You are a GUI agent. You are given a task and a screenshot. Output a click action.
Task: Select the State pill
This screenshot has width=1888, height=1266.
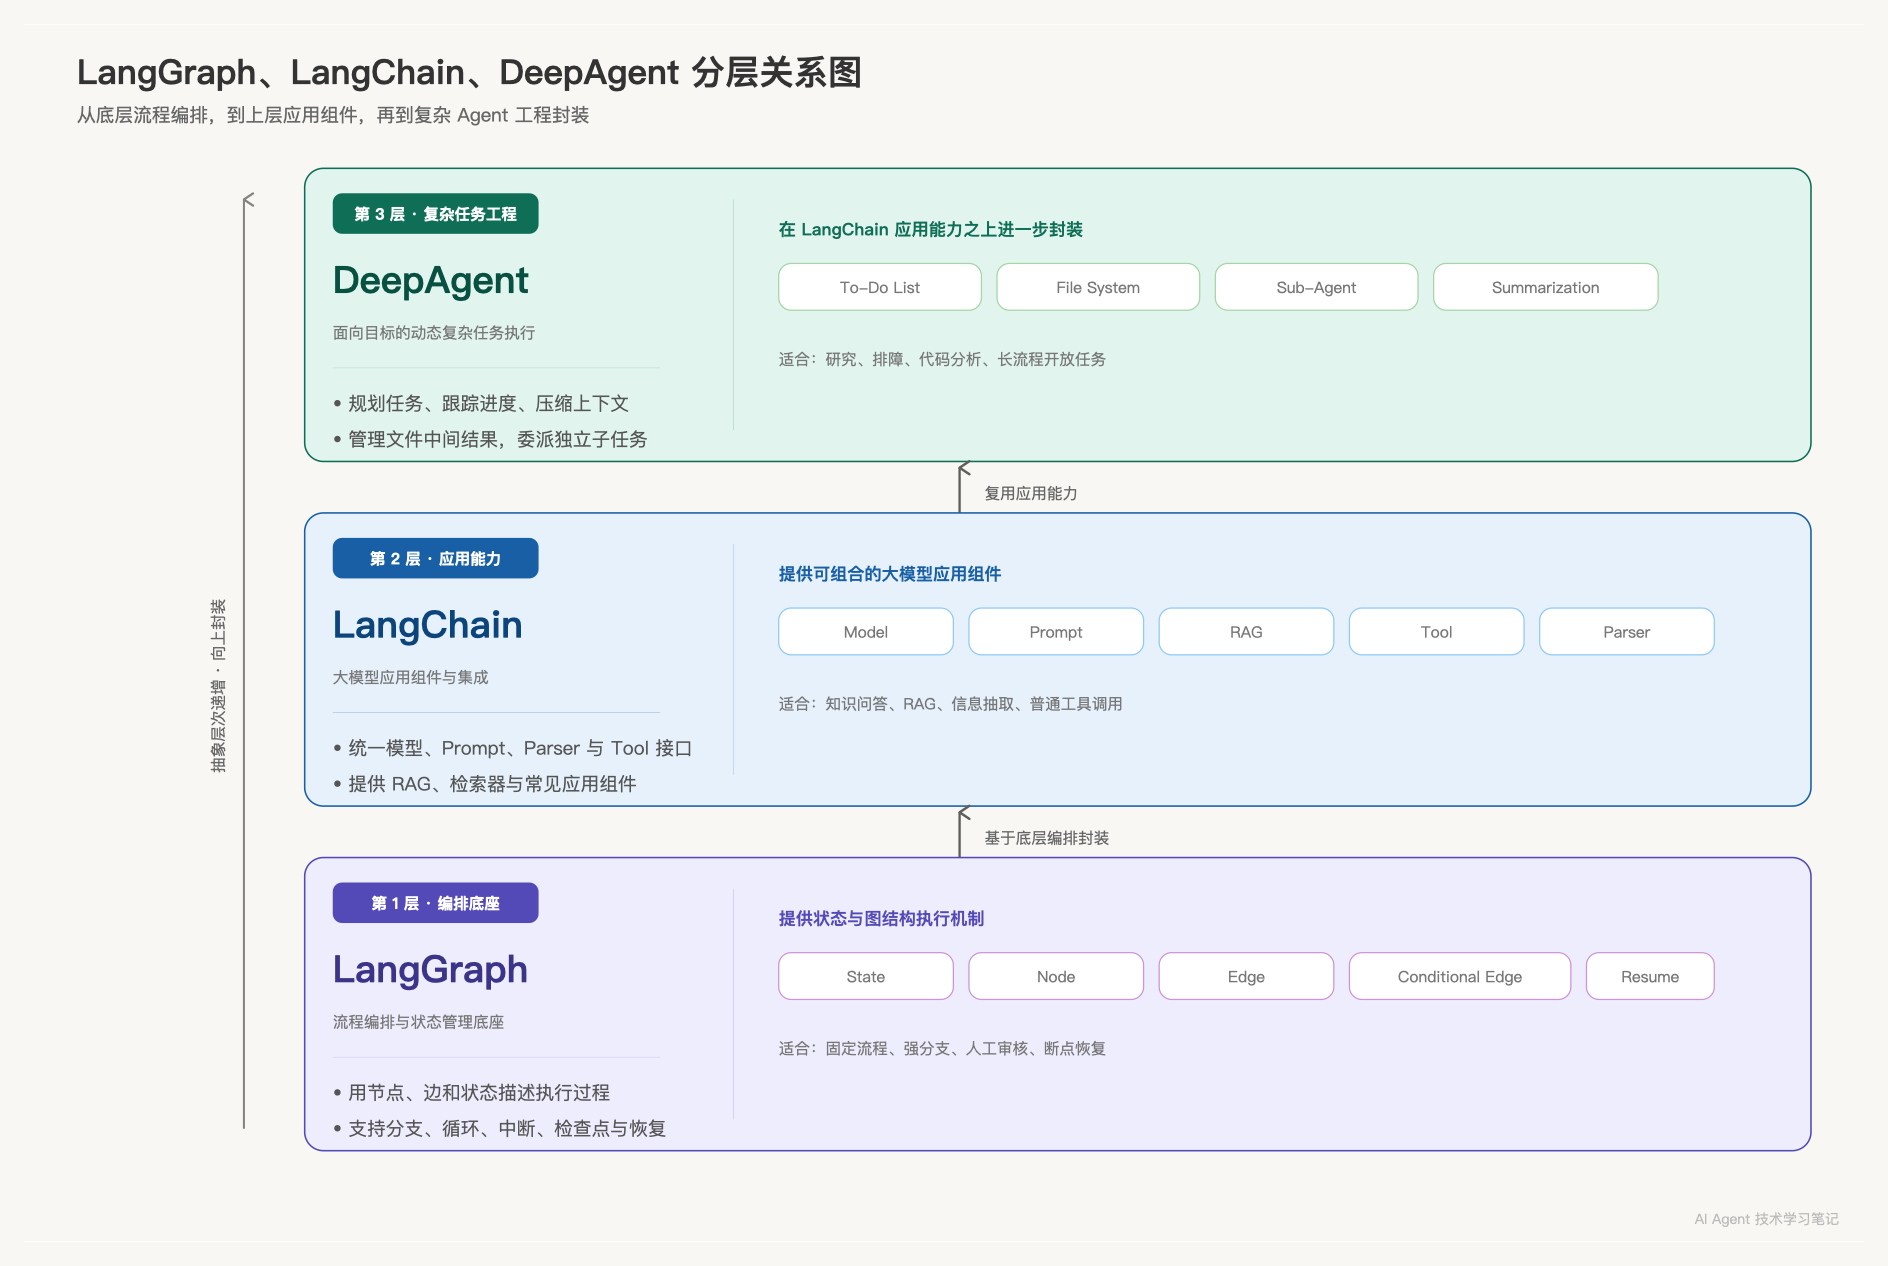866,976
